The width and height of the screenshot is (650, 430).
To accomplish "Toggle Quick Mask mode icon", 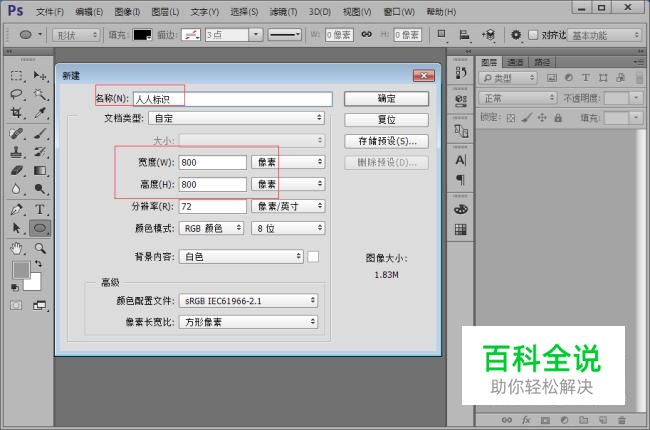I will [x=16, y=306].
